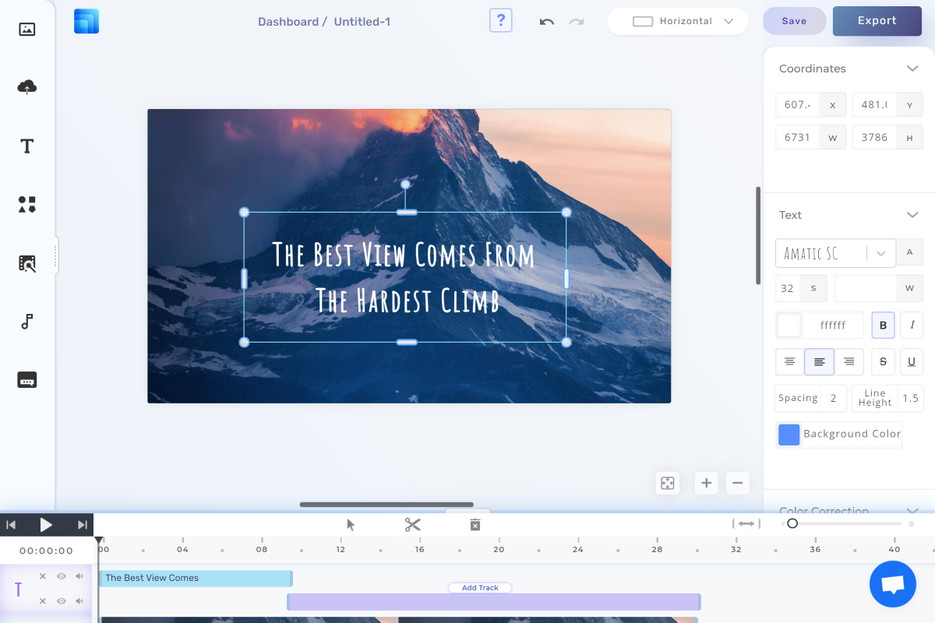
Task: Mute the text track with the speaker icon
Action: 80,576
